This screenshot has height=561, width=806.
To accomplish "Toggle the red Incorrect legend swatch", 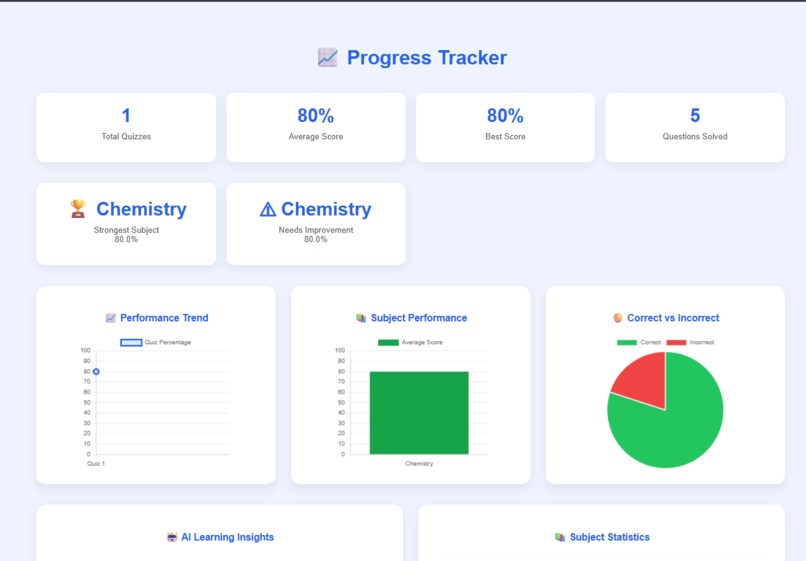I will [676, 342].
